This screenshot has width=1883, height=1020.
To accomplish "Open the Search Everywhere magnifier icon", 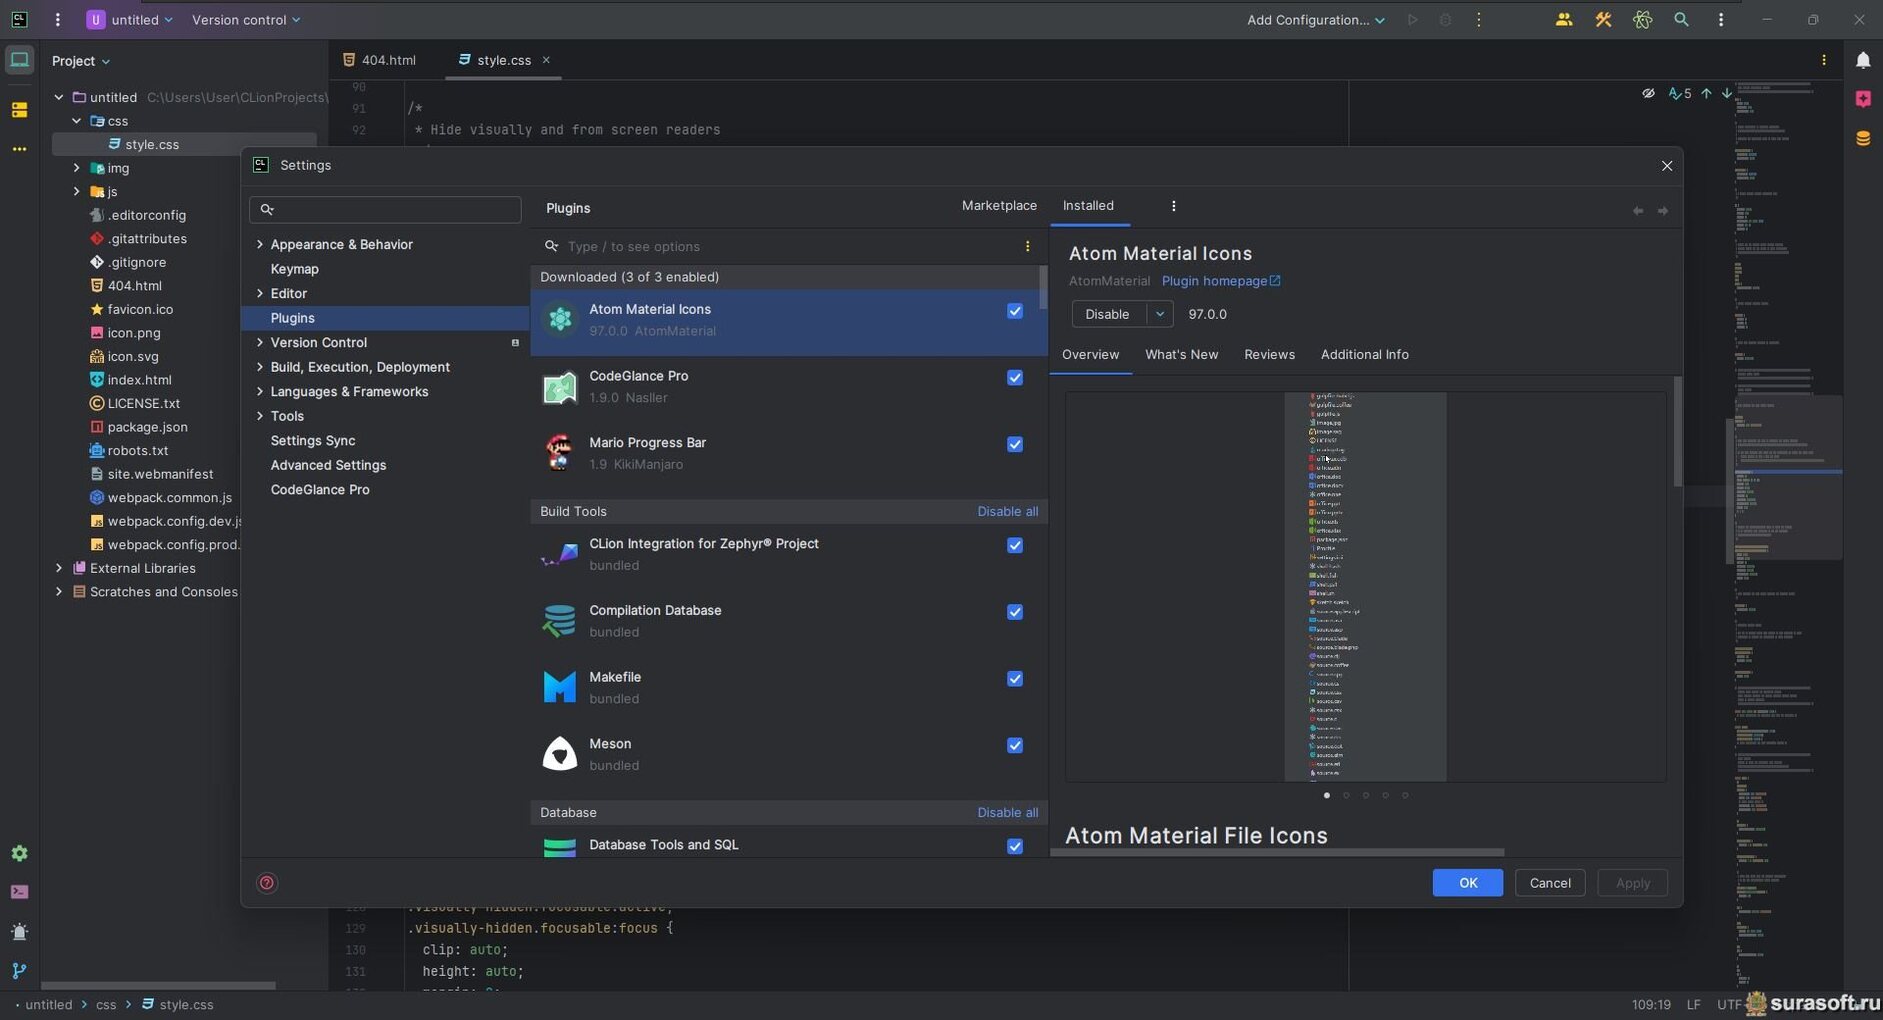I will coord(1681,20).
